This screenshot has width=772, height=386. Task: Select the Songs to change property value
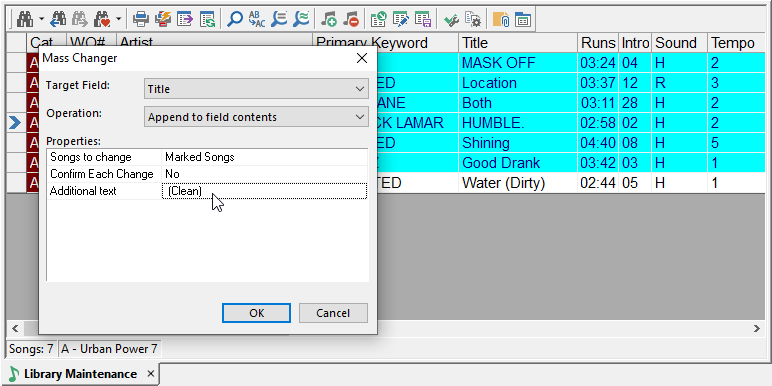click(264, 157)
